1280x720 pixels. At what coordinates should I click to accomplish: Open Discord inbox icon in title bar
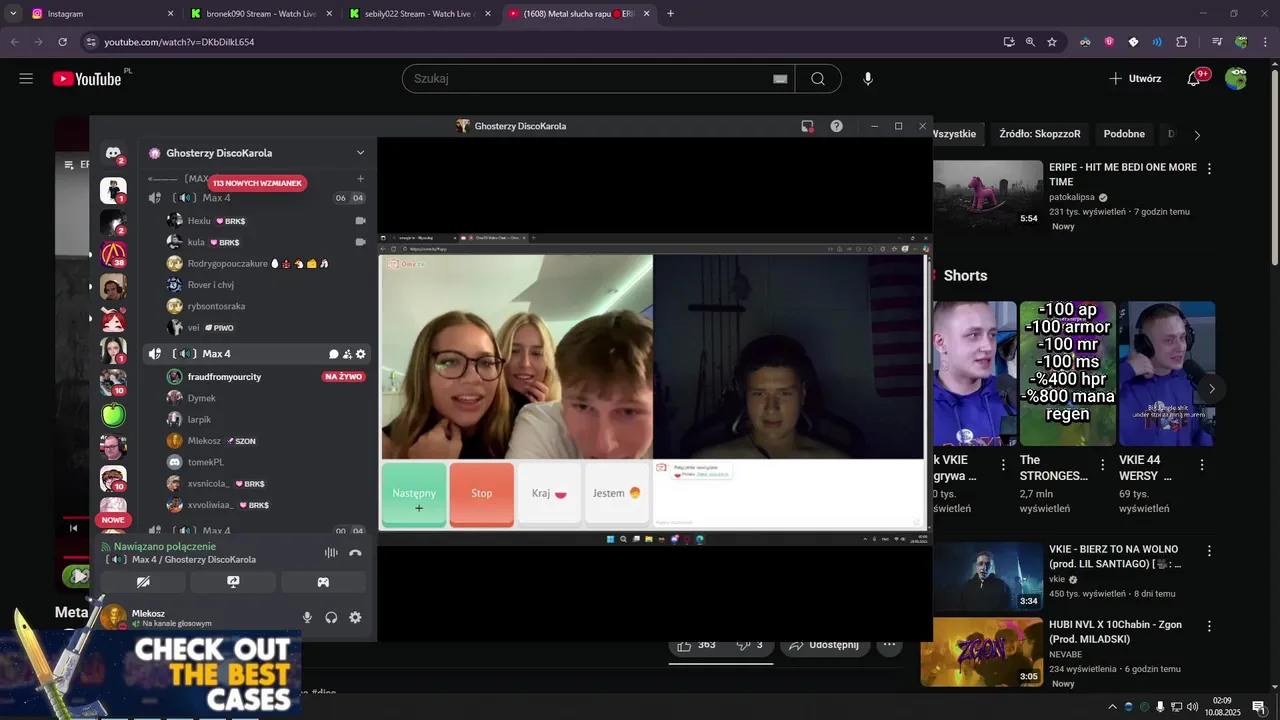coord(807,126)
